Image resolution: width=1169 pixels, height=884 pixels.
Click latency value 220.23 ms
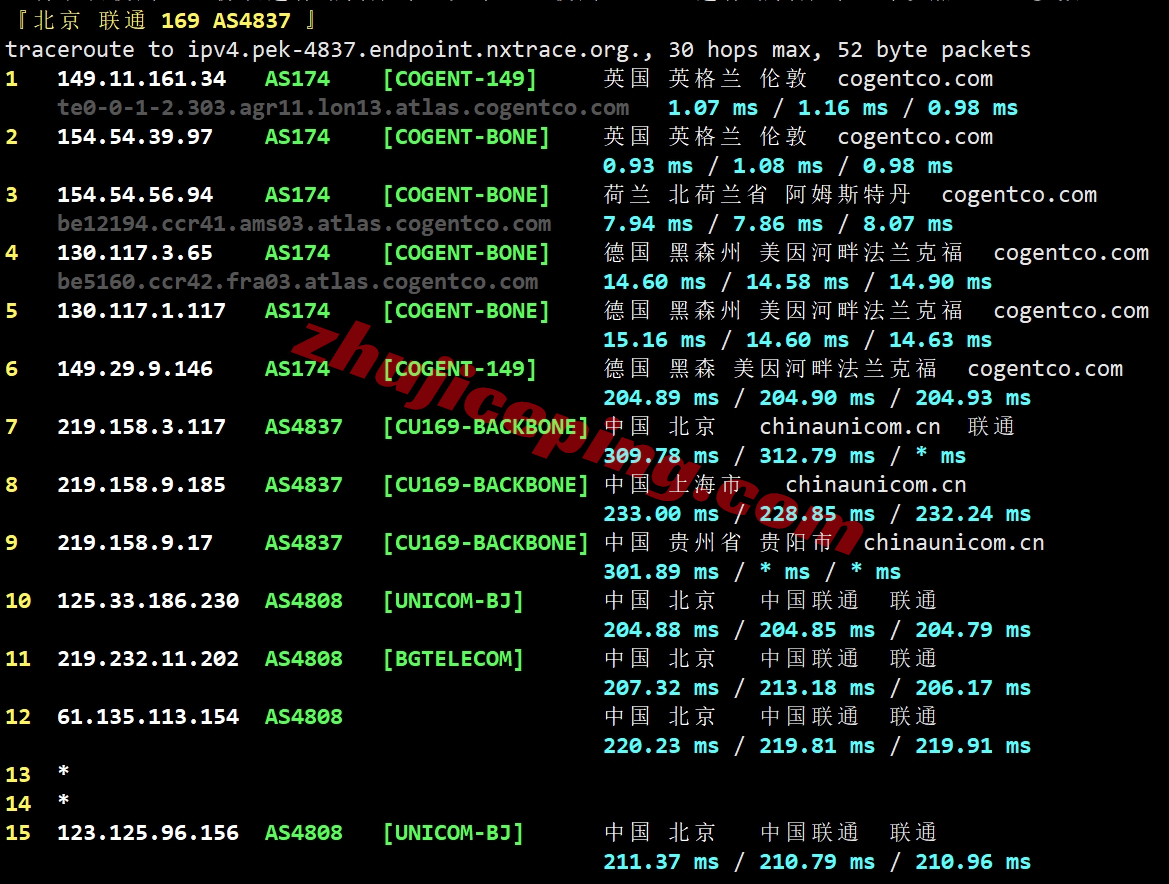point(661,746)
